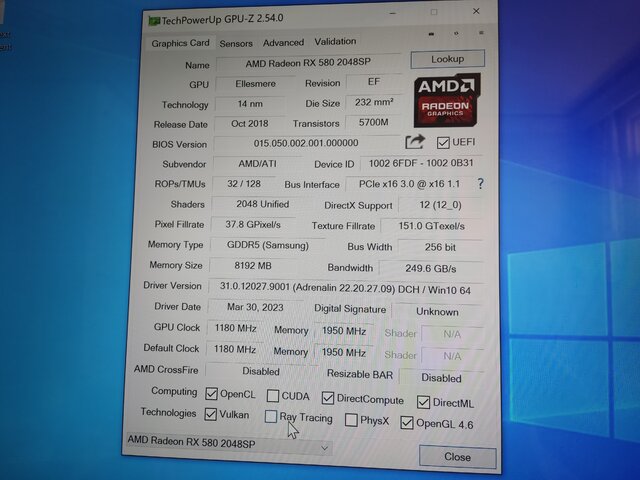Toggle the DirectCompute checkbox

pos(328,398)
